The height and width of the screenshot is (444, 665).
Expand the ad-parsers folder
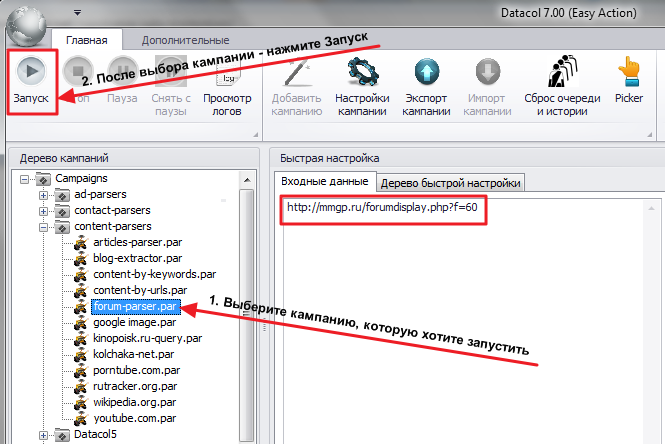[x=43, y=195]
